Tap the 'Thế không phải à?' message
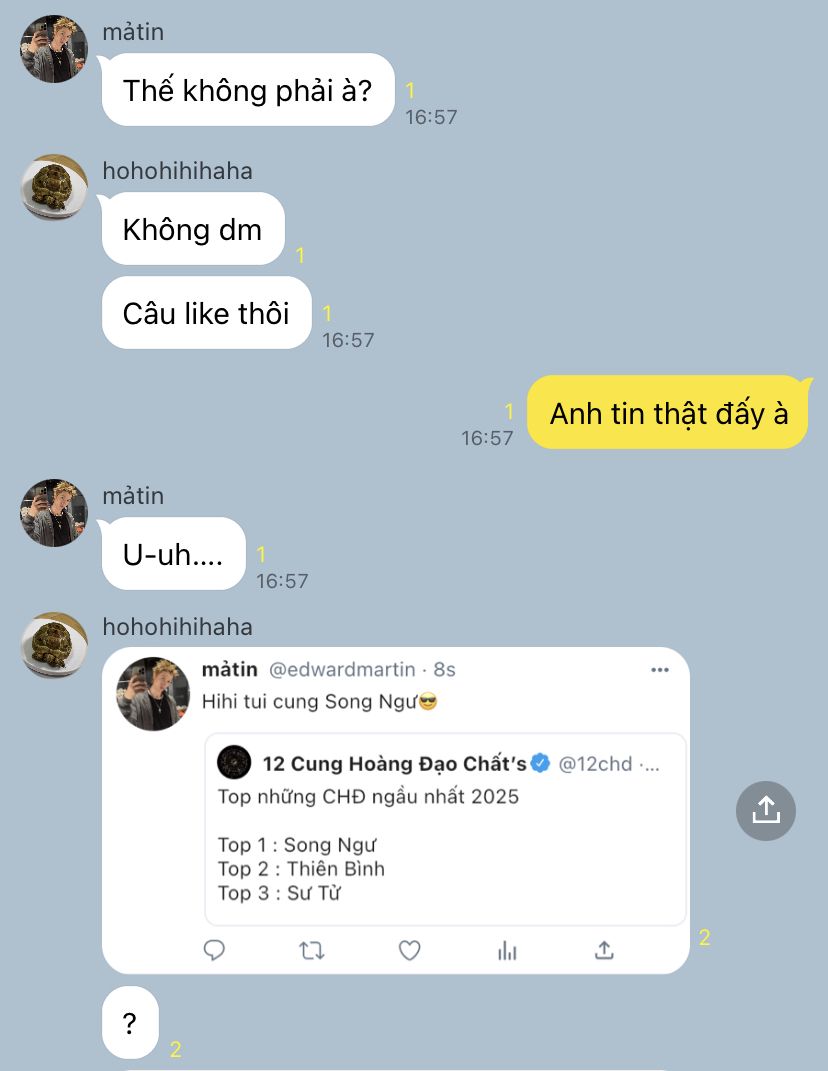Image resolution: width=828 pixels, height=1071 pixels. point(248,89)
